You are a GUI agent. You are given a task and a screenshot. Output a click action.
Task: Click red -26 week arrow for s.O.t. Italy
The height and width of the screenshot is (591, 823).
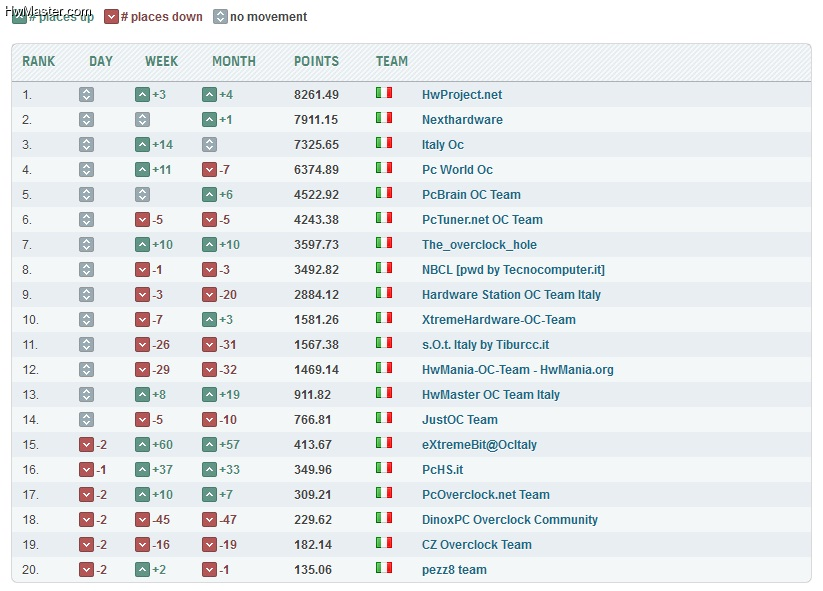pos(142,345)
